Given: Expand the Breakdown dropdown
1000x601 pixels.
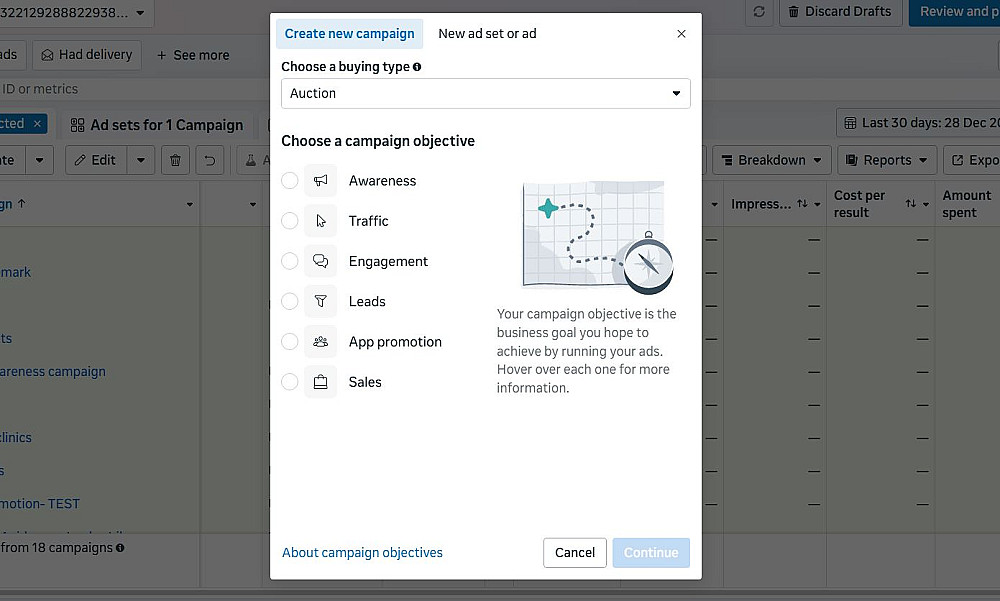Looking at the screenshot, I should (x=771, y=160).
